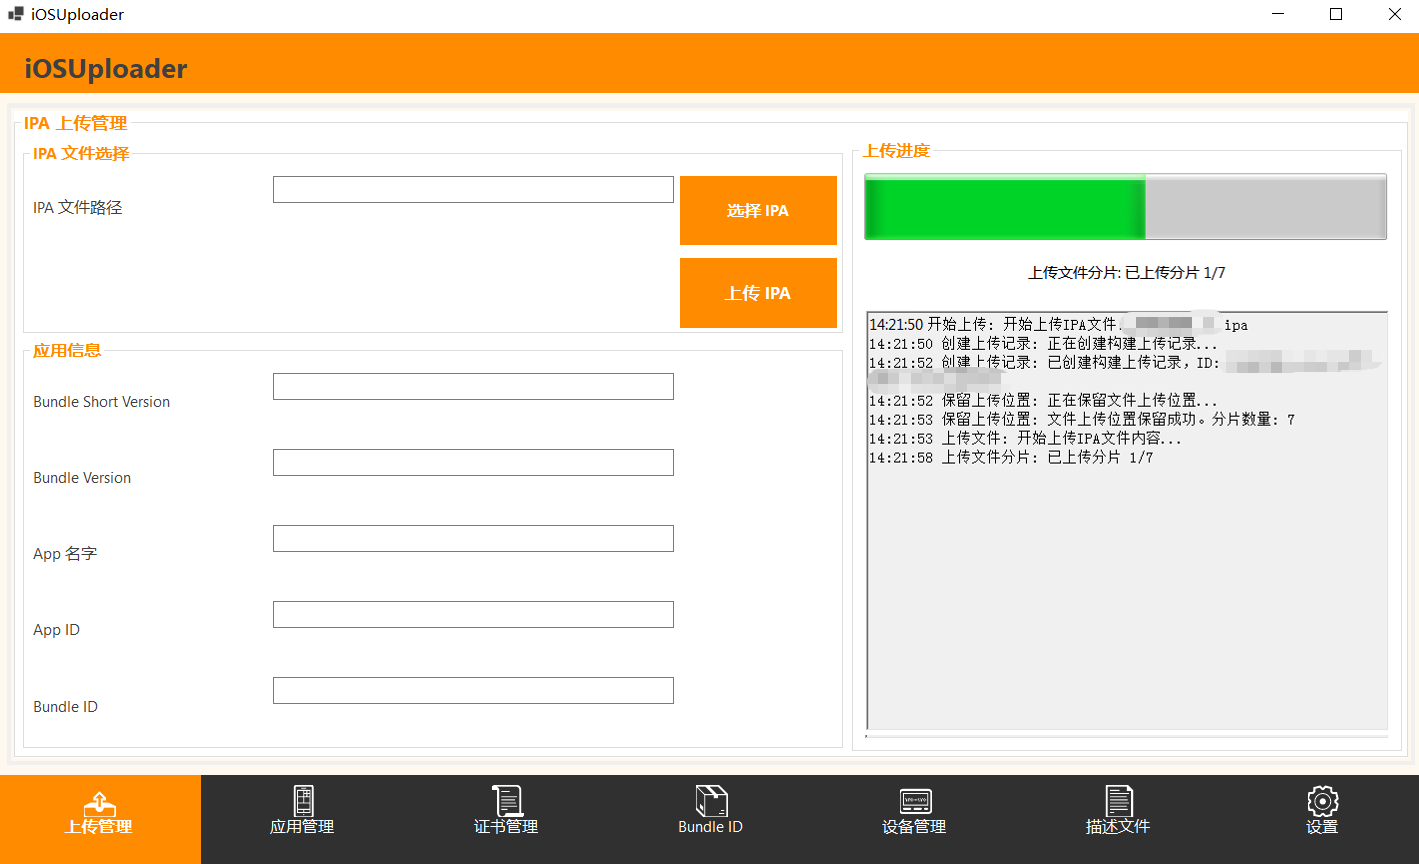
Task: Click the Bundle ID input field
Action: click(x=472, y=690)
